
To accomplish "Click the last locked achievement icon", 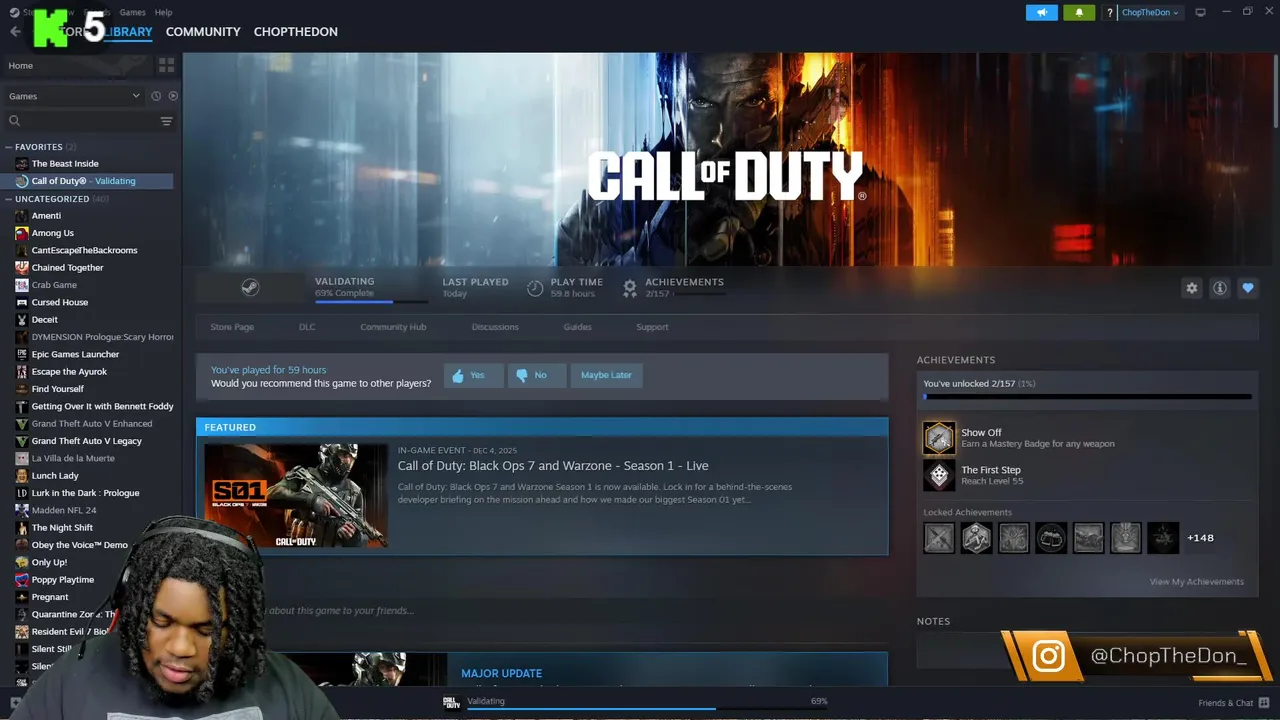I will pos(1163,538).
